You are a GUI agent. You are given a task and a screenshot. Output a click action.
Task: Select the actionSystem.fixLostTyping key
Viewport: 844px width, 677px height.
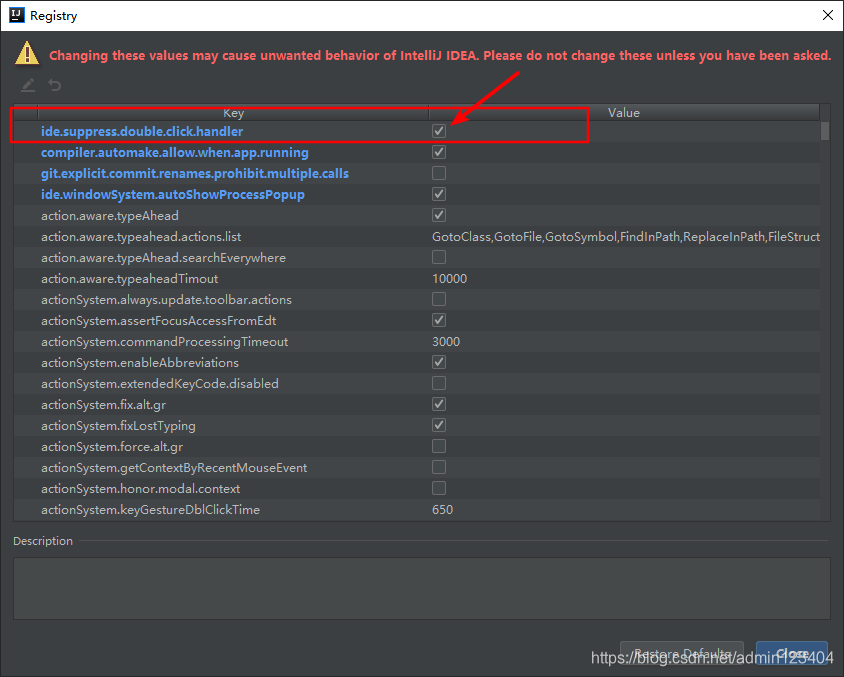tap(118, 425)
